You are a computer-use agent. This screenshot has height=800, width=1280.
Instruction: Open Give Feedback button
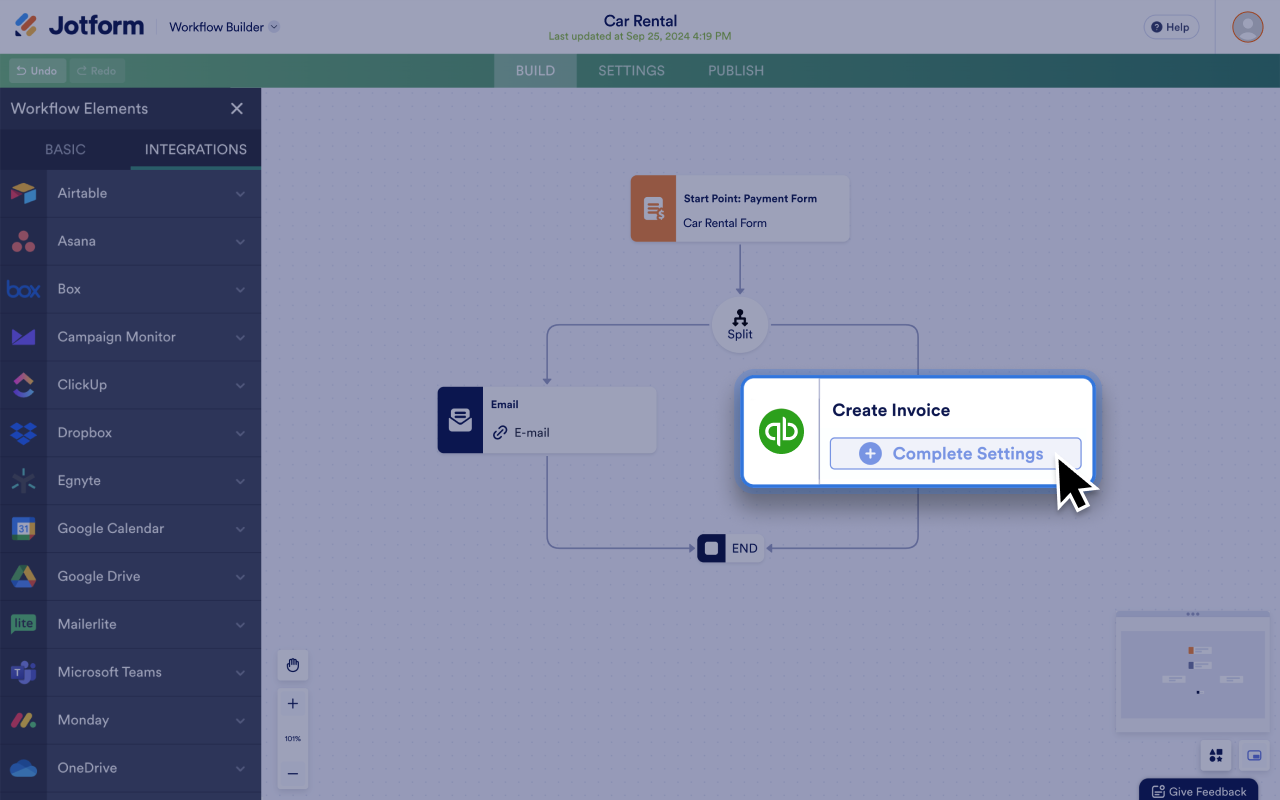pos(1198,791)
